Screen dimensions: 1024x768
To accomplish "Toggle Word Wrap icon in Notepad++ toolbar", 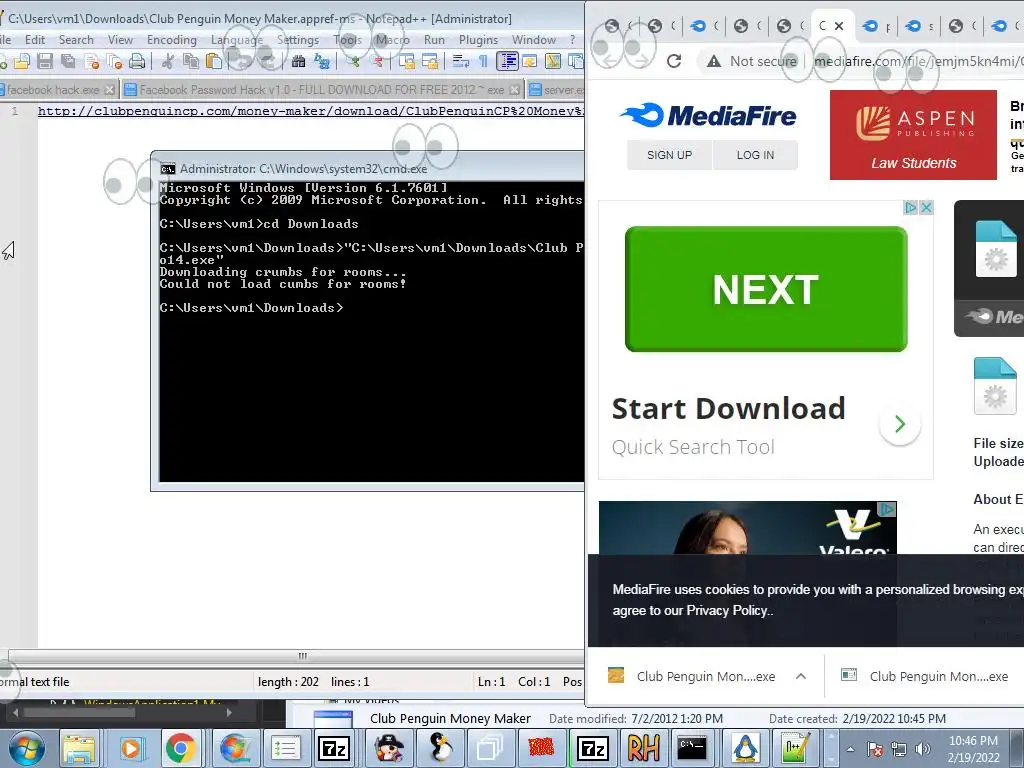I will pos(460,62).
